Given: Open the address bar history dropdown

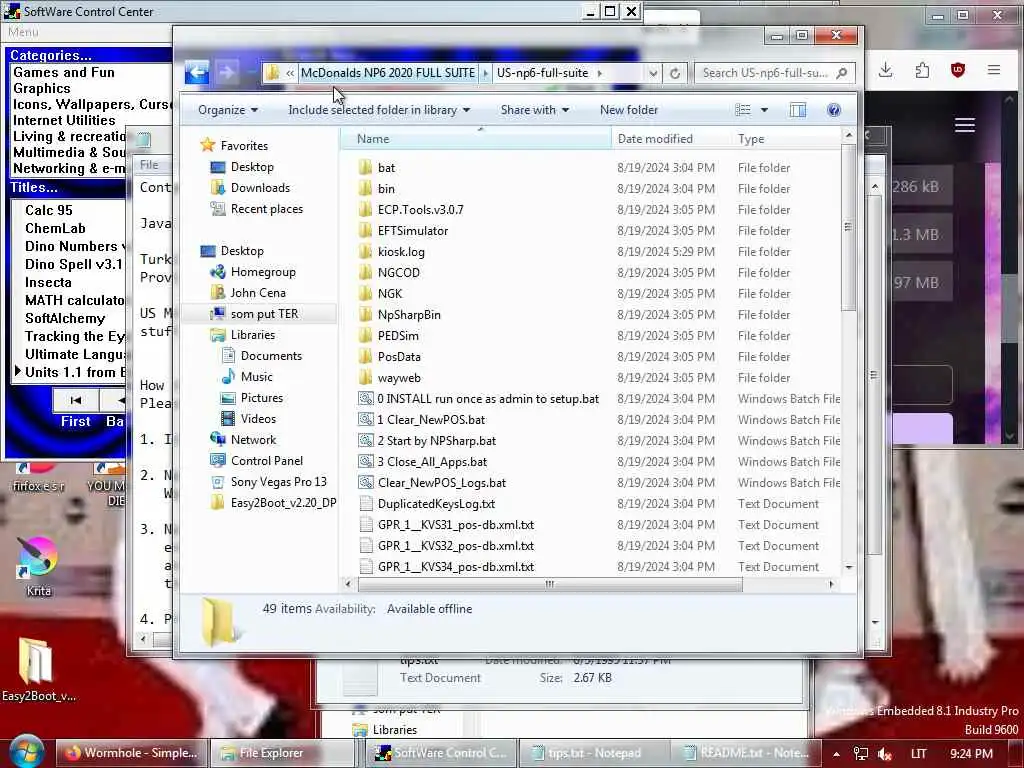Looking at the screenshot, I should click(x=653, y=73).
